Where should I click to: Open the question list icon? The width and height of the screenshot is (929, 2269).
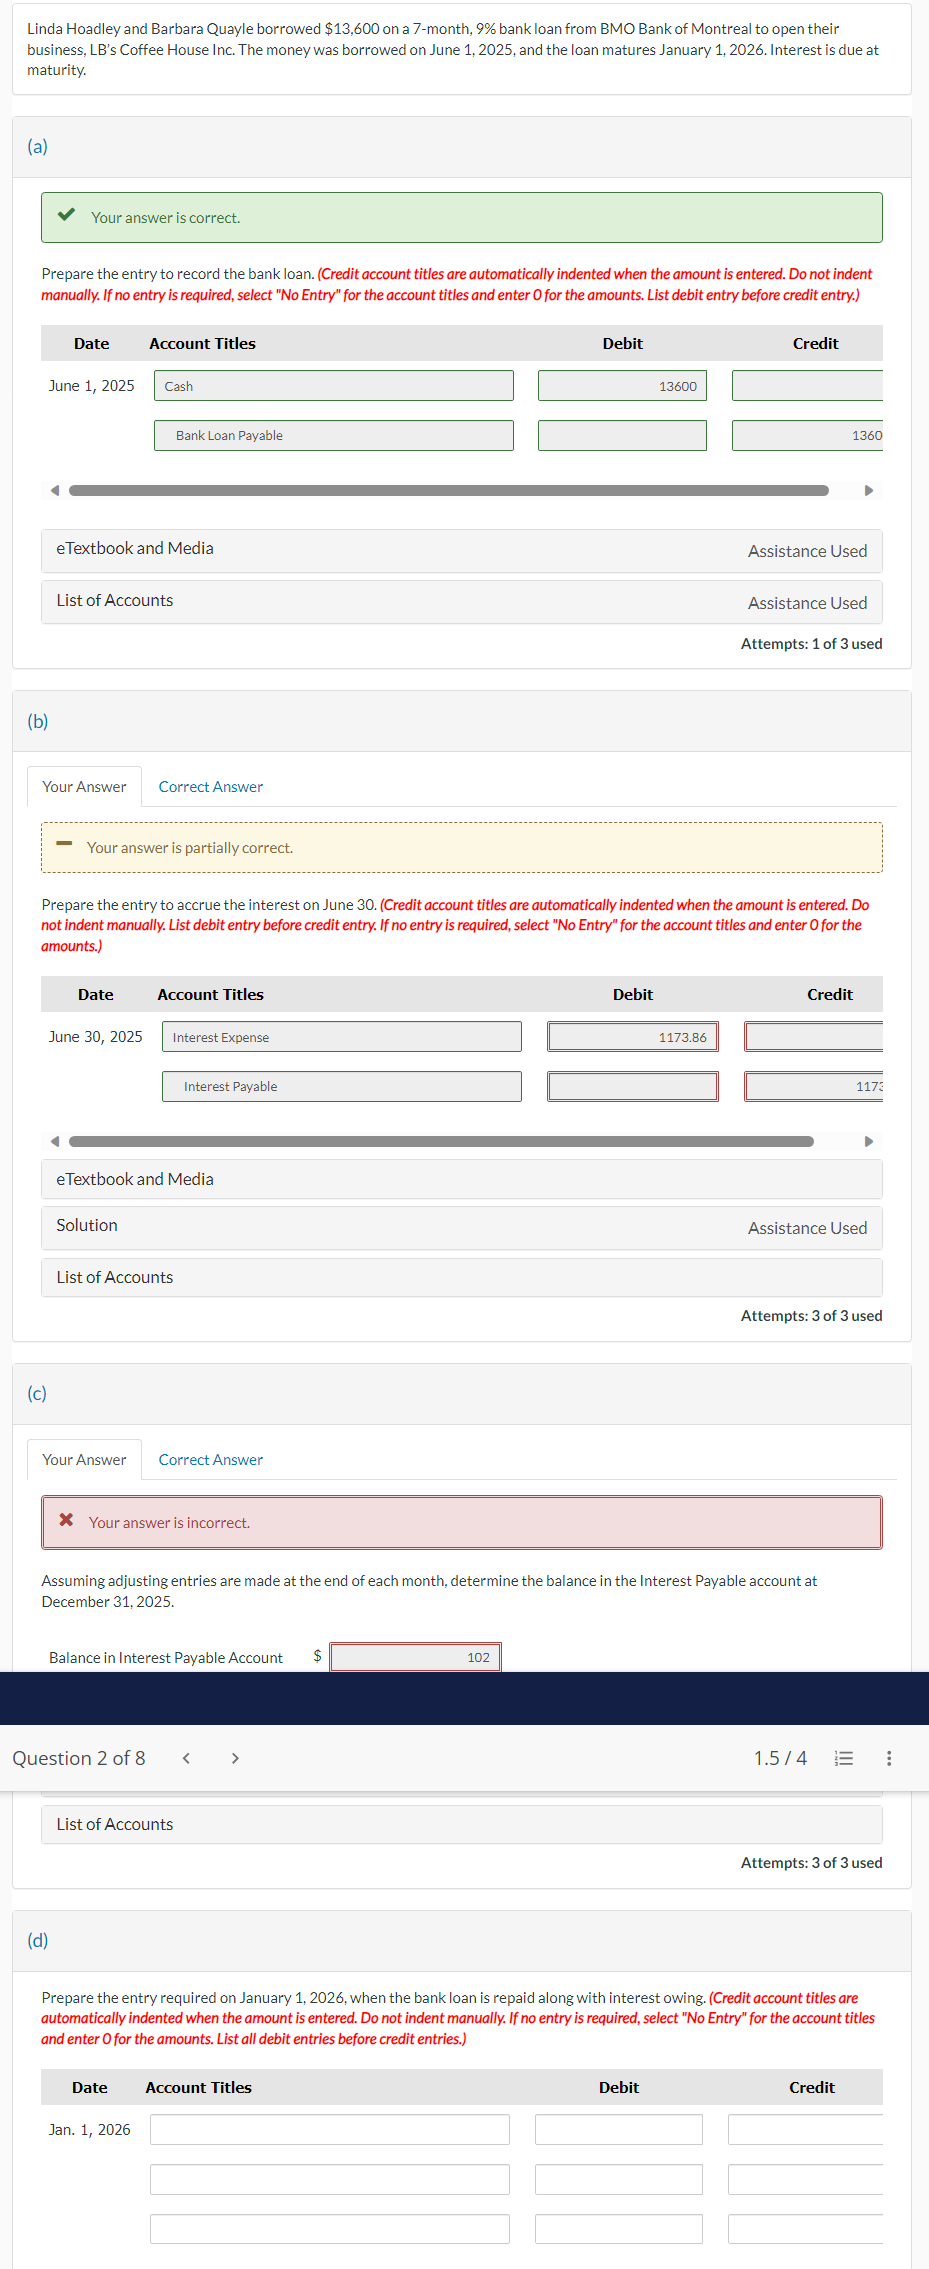click(x=843, y=1758)
